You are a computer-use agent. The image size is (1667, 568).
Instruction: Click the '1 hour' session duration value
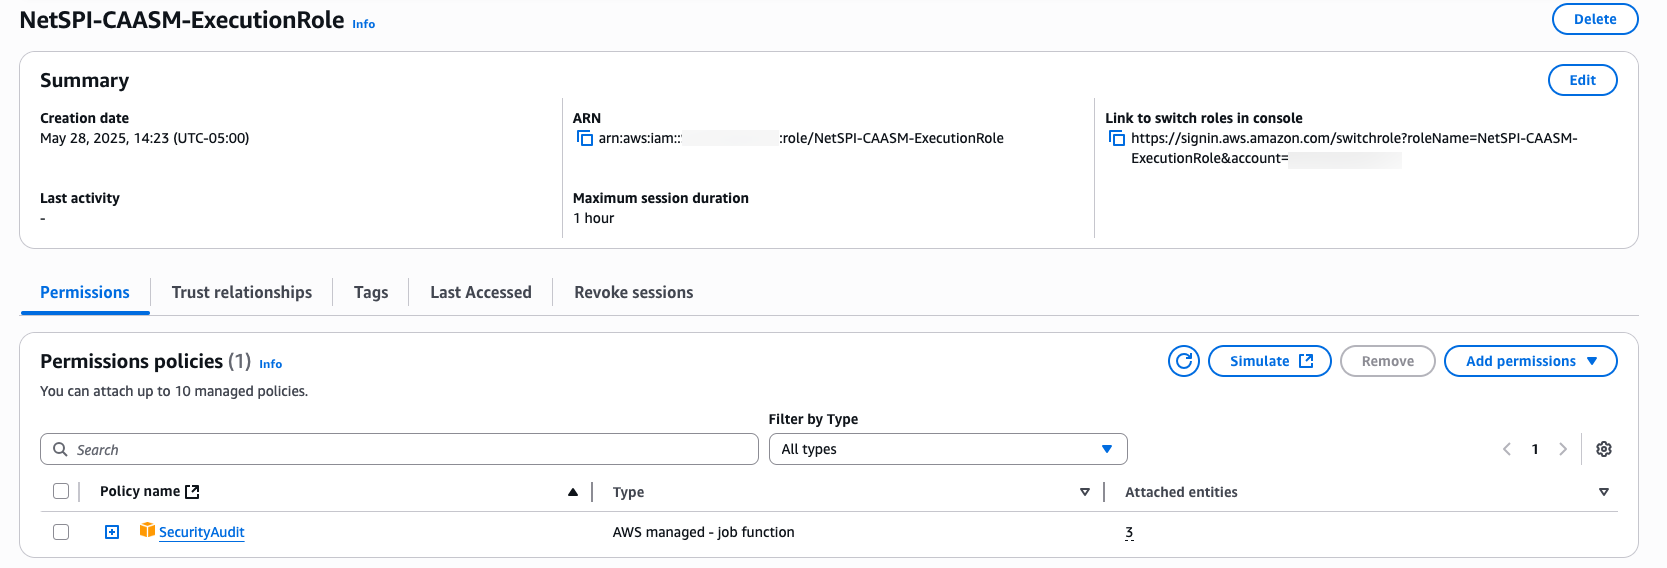pos(594,218)
